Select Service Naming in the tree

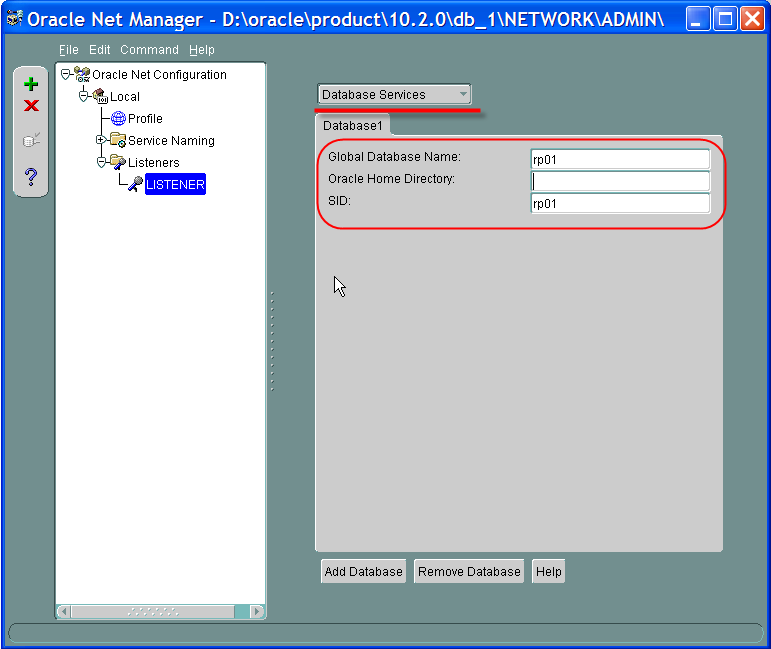[171, 141]
